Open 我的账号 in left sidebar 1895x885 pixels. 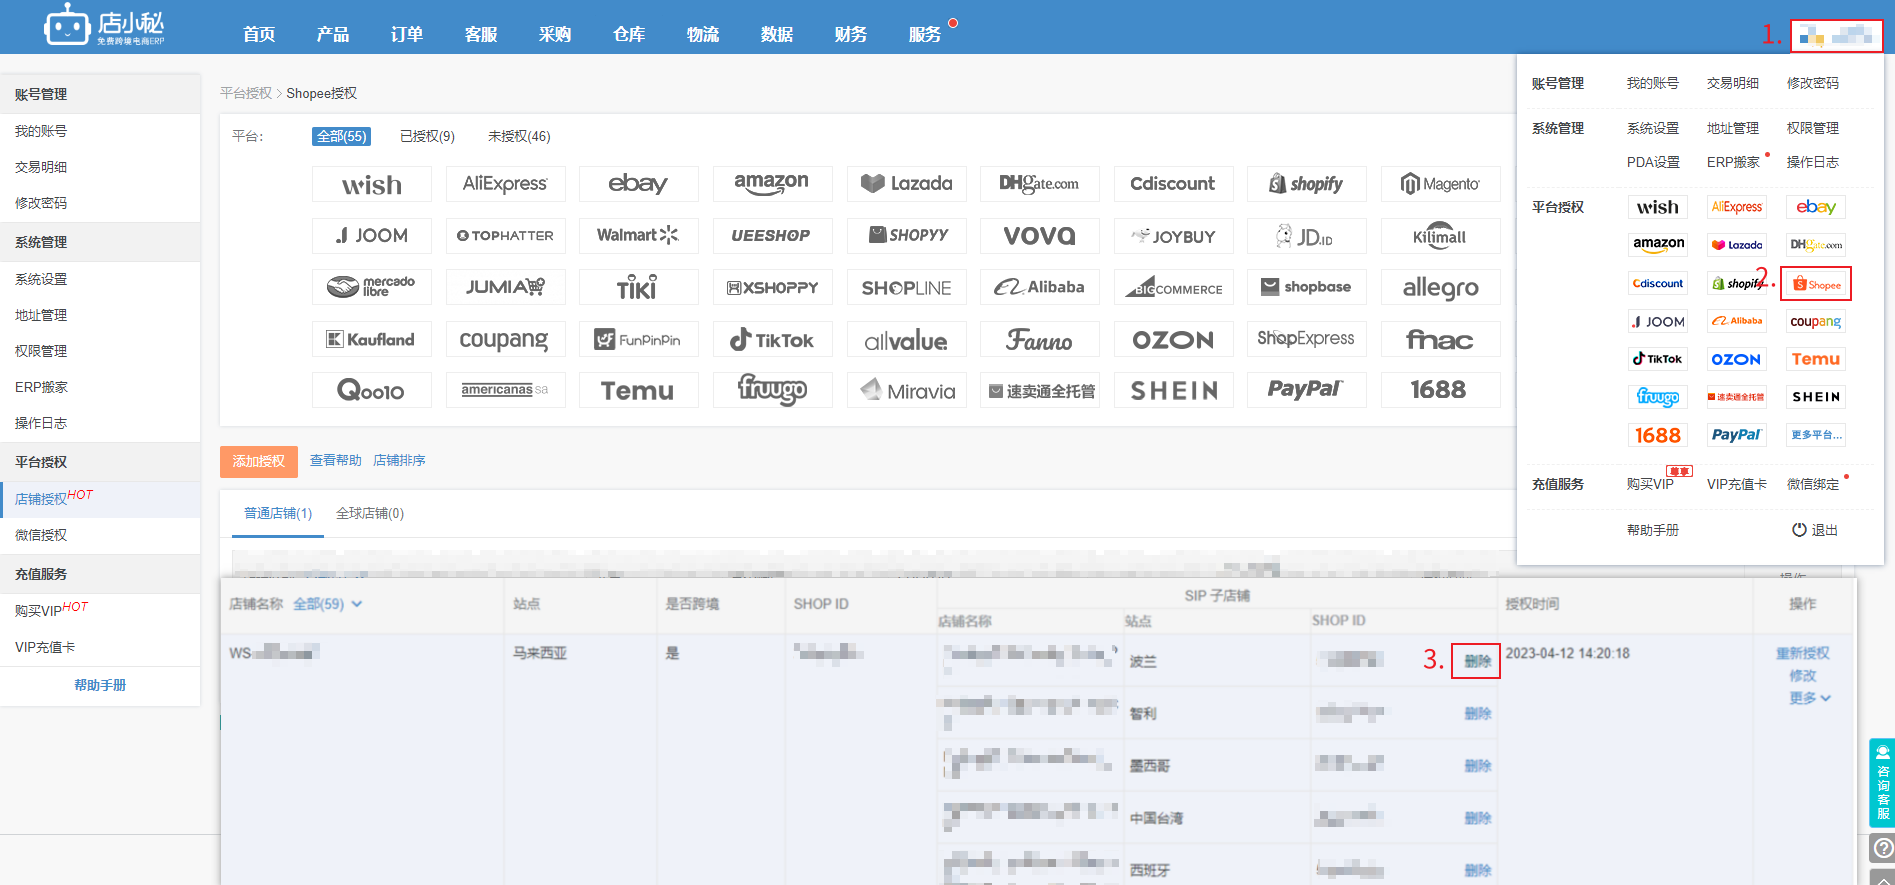click(x=41, y=131)
